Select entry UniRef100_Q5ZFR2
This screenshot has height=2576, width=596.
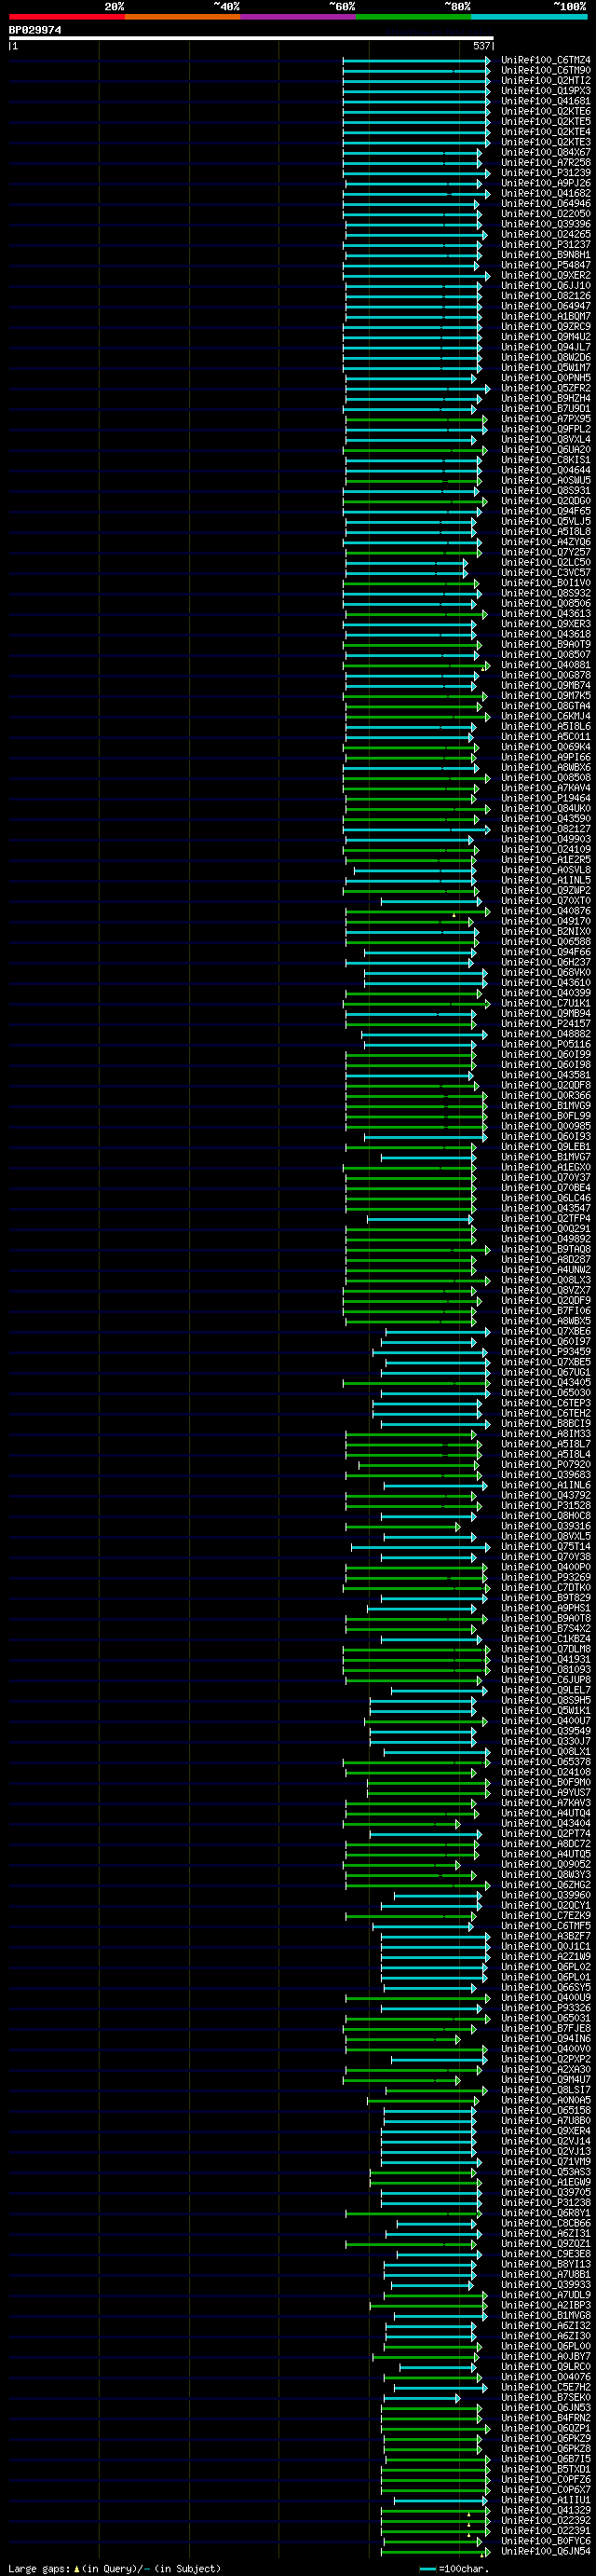[x=546, y=388]
